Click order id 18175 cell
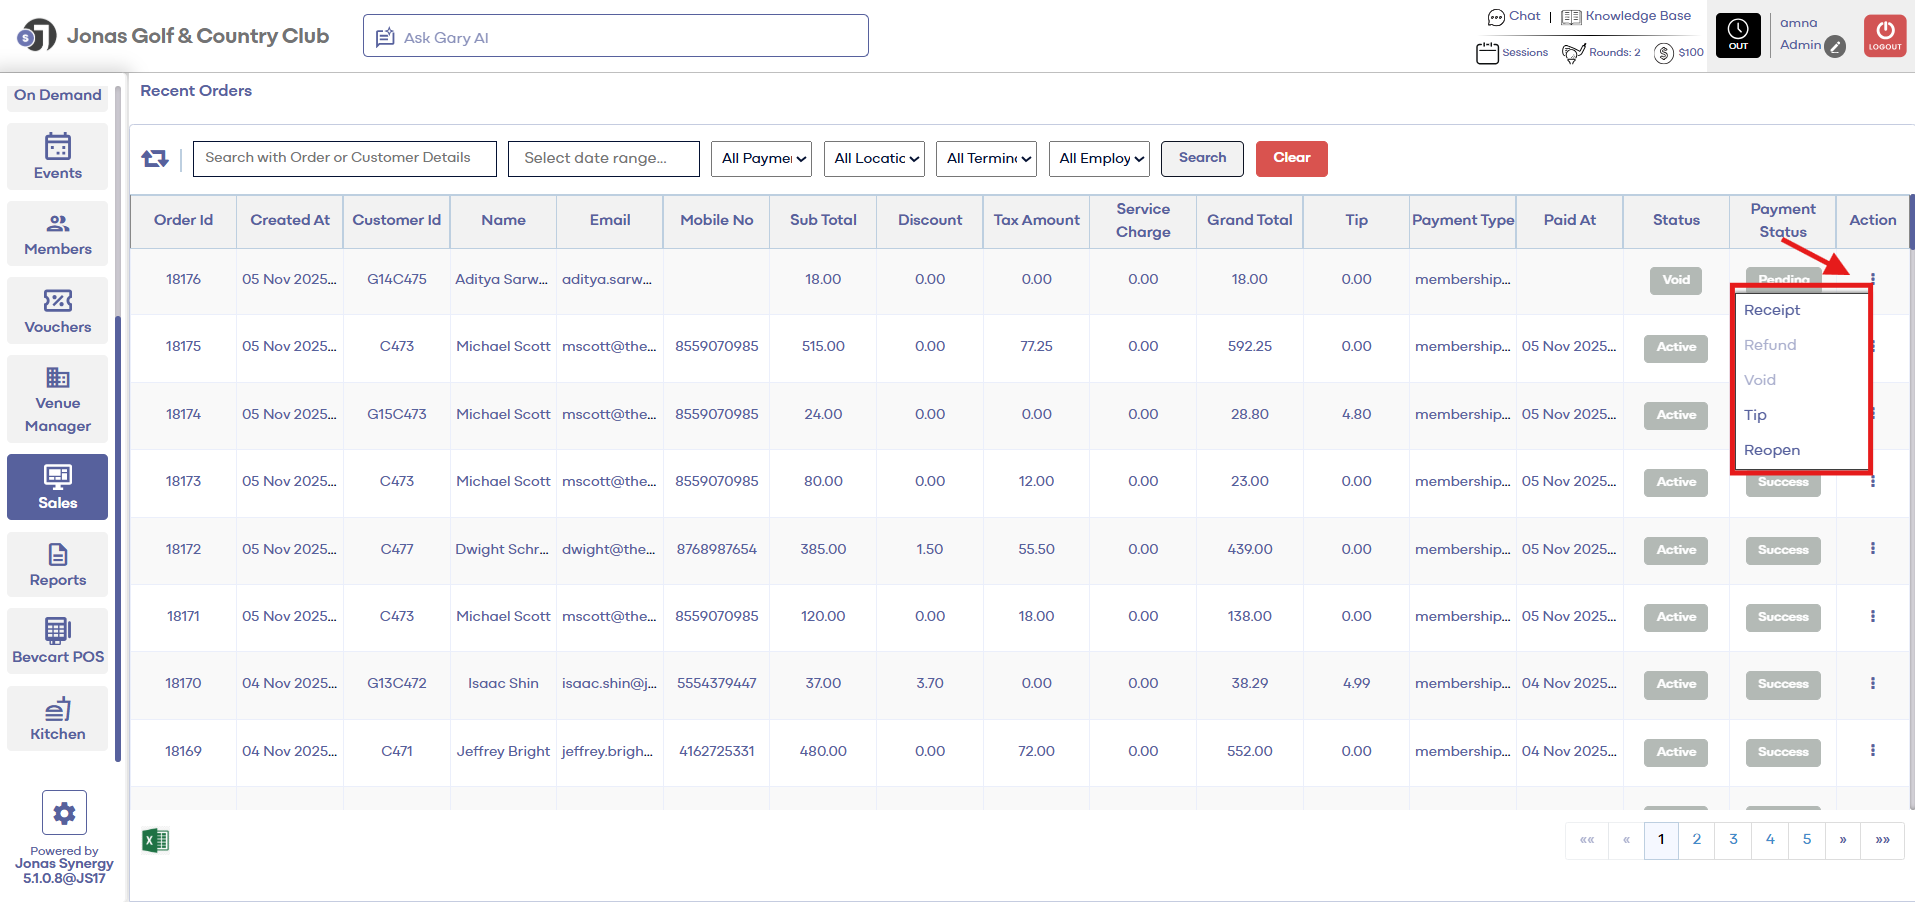Image resolution: width=1915 pixels, height=902 pixels. tap(183, 346)
